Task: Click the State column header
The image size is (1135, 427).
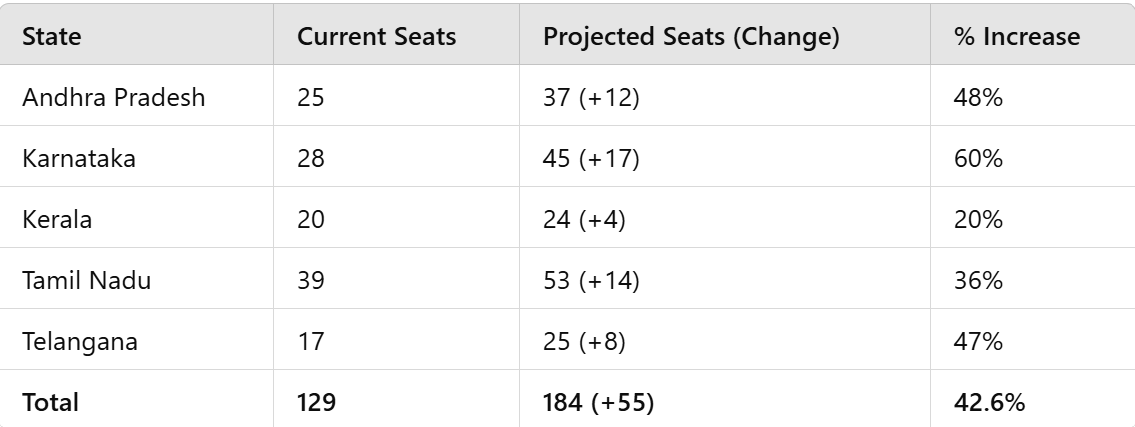Action: pos(52,37)
